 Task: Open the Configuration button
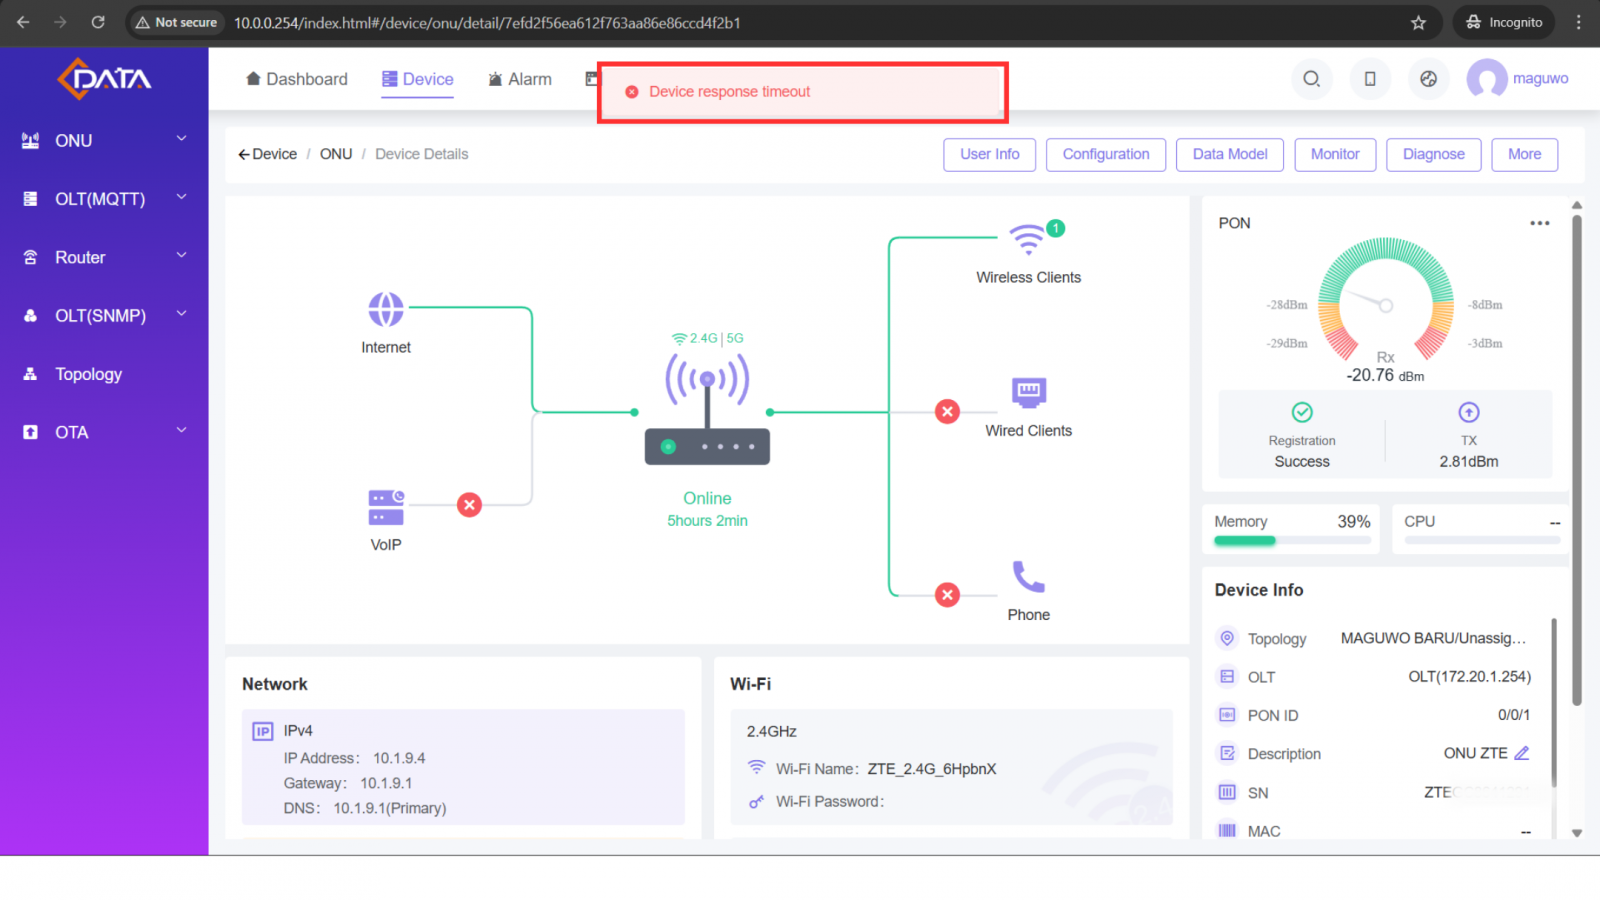tap(1106, 154)
